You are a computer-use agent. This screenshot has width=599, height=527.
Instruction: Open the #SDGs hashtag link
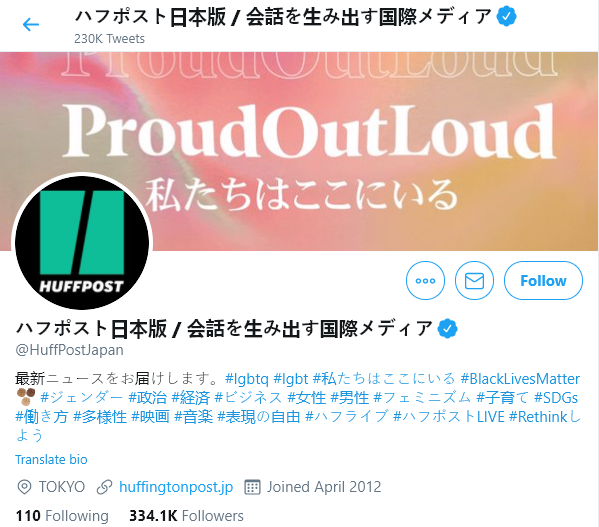tap(556, 398)
